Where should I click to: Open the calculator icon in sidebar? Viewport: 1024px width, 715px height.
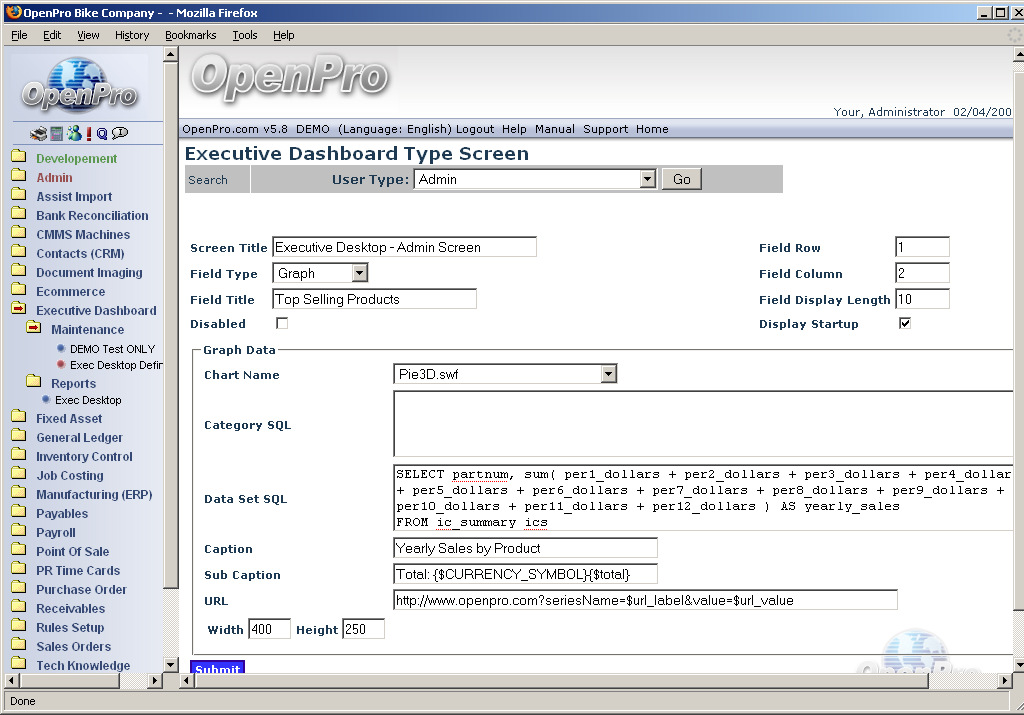57,133
